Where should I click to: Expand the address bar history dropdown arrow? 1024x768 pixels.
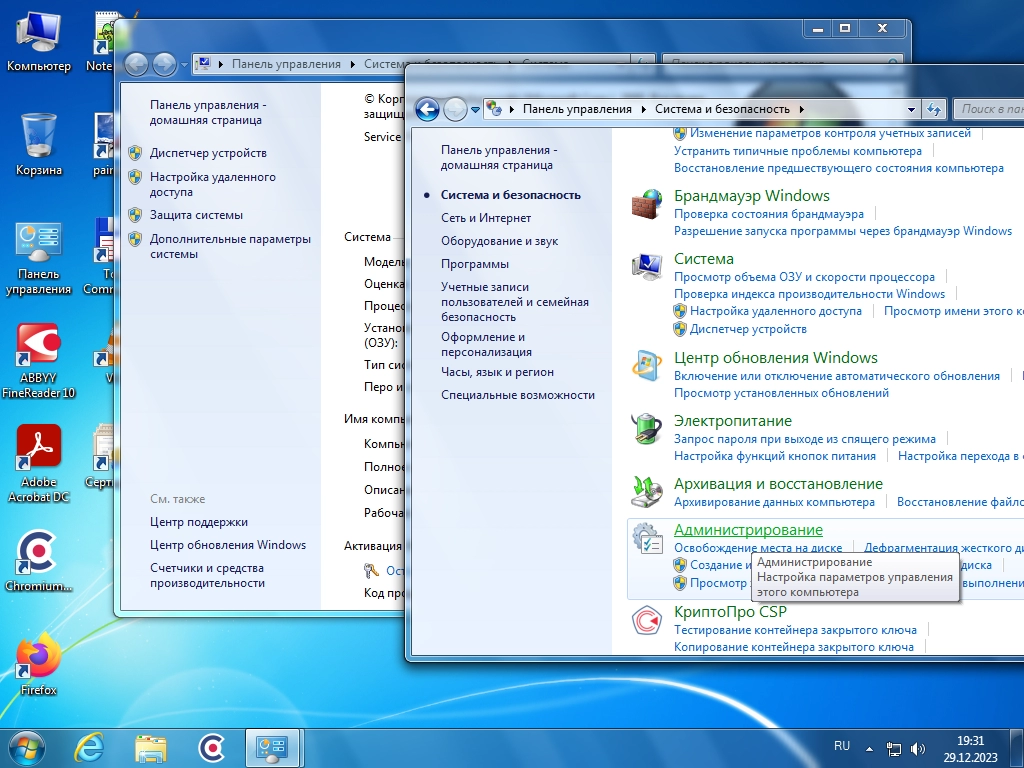pos(911,109)
